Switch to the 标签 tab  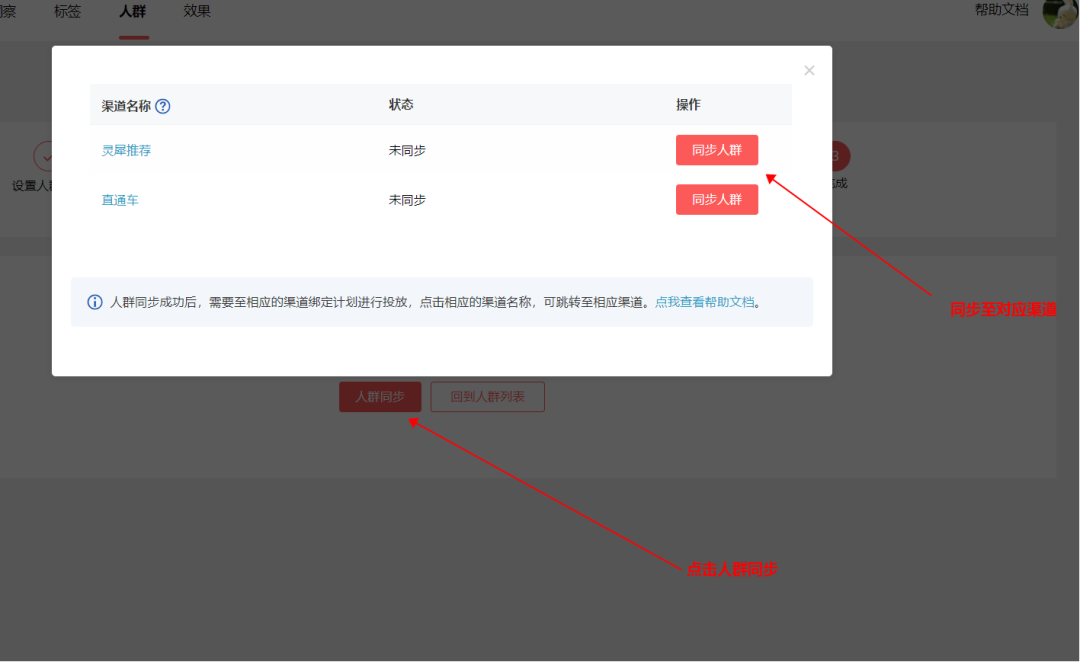[66, 12]
